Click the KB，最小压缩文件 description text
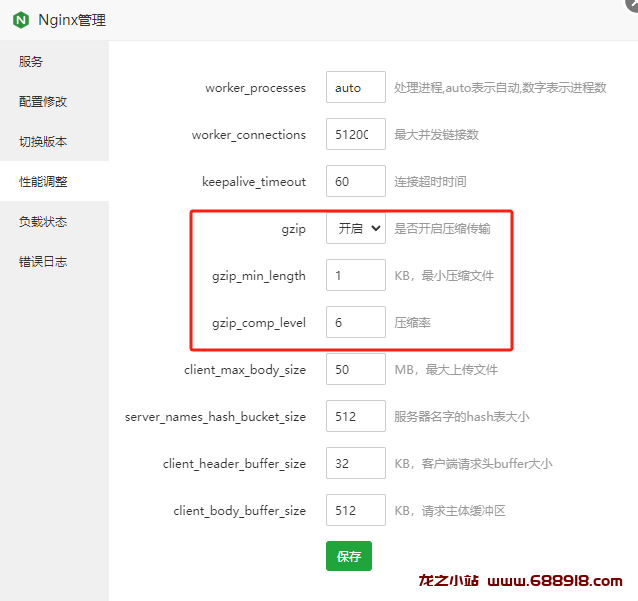 (x=444, y=276)
